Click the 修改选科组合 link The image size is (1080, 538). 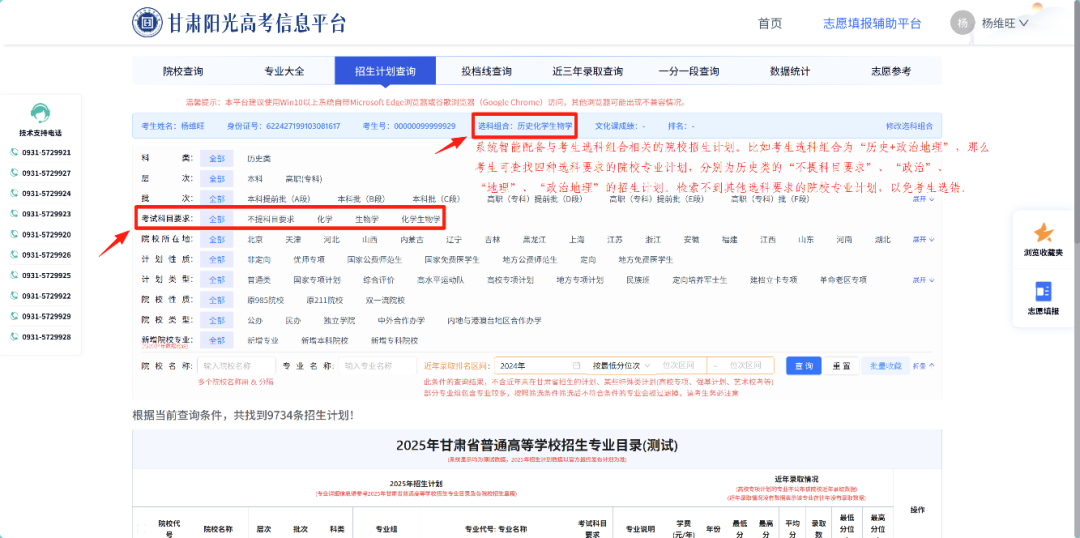pos(908,126)
